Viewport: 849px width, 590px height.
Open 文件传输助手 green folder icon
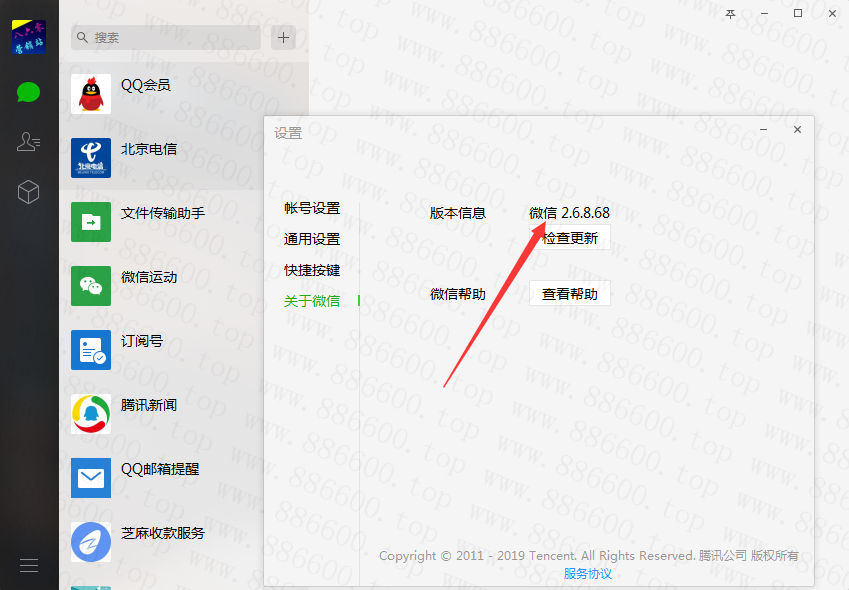(x=91, y=222)
